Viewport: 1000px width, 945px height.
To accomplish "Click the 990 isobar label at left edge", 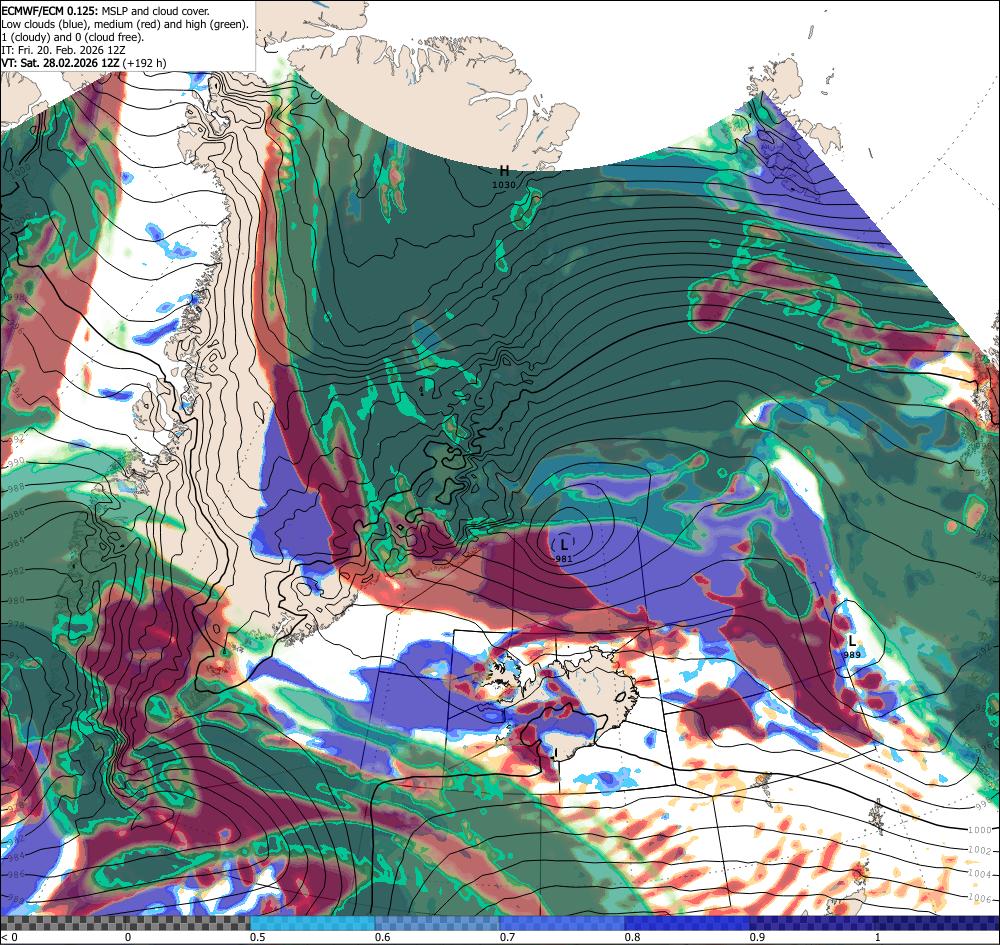I will [15, 461].
